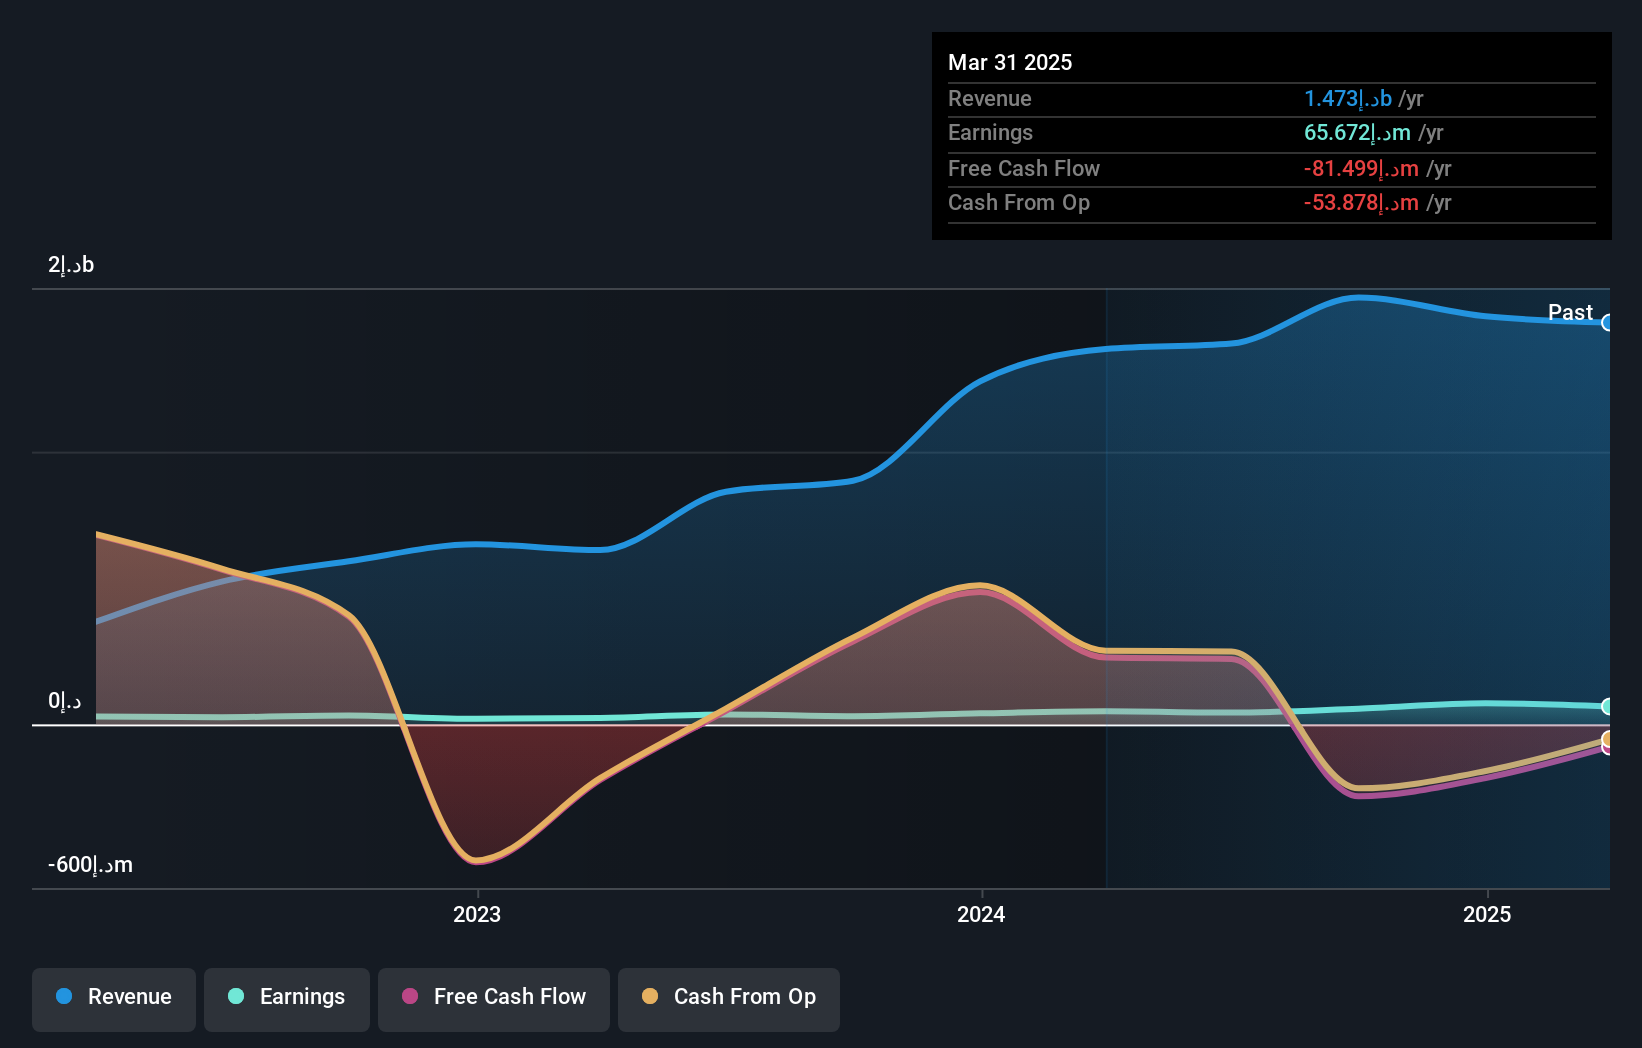Toggle the Cash From Op legend button

(x=729, y=999)
